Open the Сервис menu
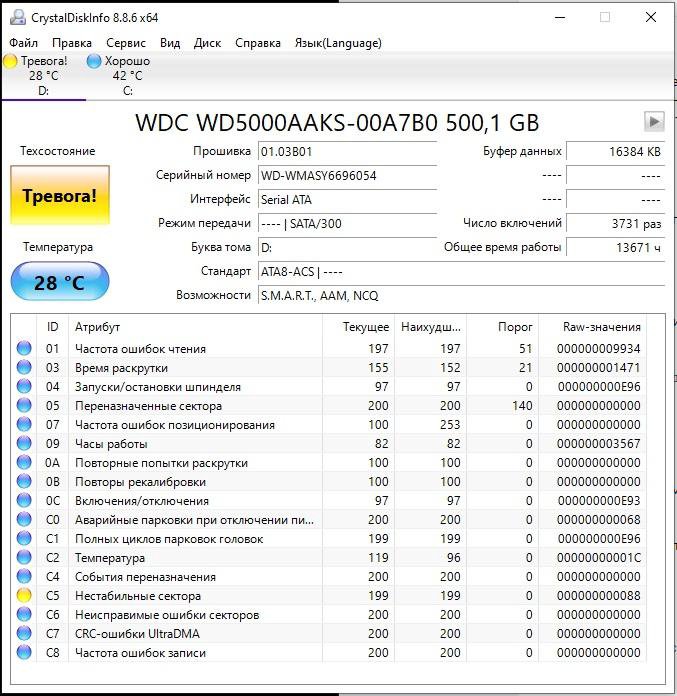Screen dimensions: 677x696 click(x=125, y=43)
